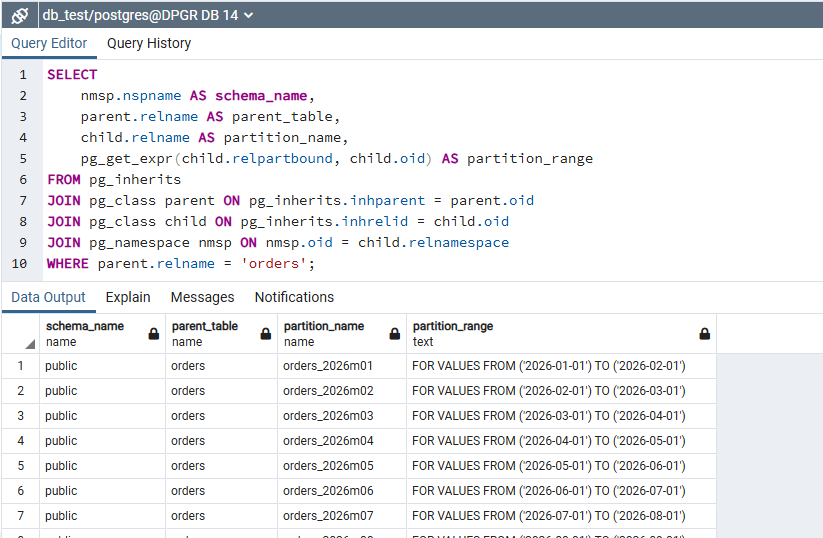Viewport: 823px width, 538px height.
Task: Click range cell FROM '2026-03-01' TO '2026-04-01'
Action: [562, 416]
